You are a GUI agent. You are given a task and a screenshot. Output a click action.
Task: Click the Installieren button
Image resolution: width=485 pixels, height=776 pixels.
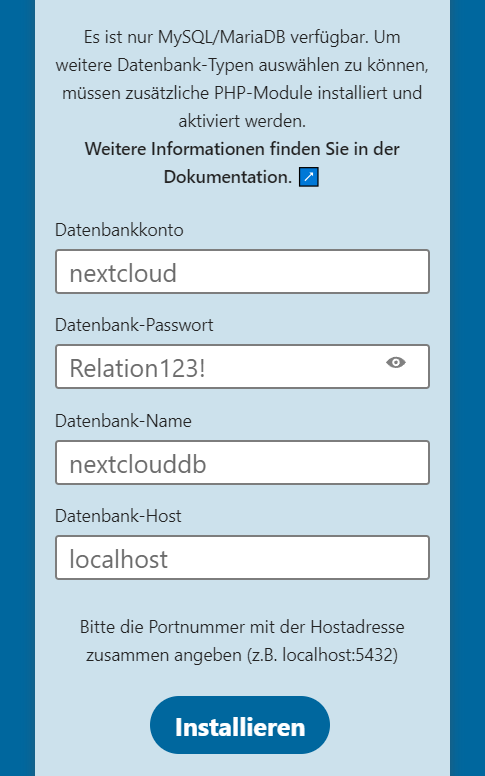(x=240, y=725)
